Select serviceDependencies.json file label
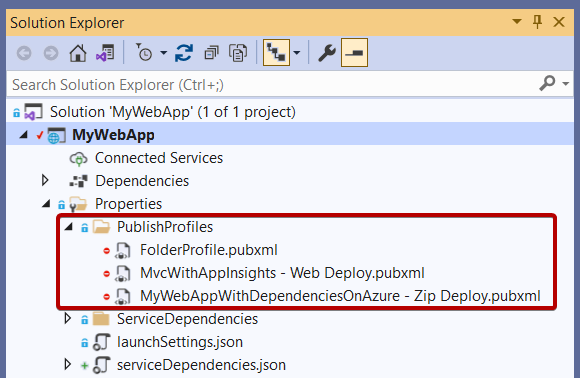 [201, 365]
